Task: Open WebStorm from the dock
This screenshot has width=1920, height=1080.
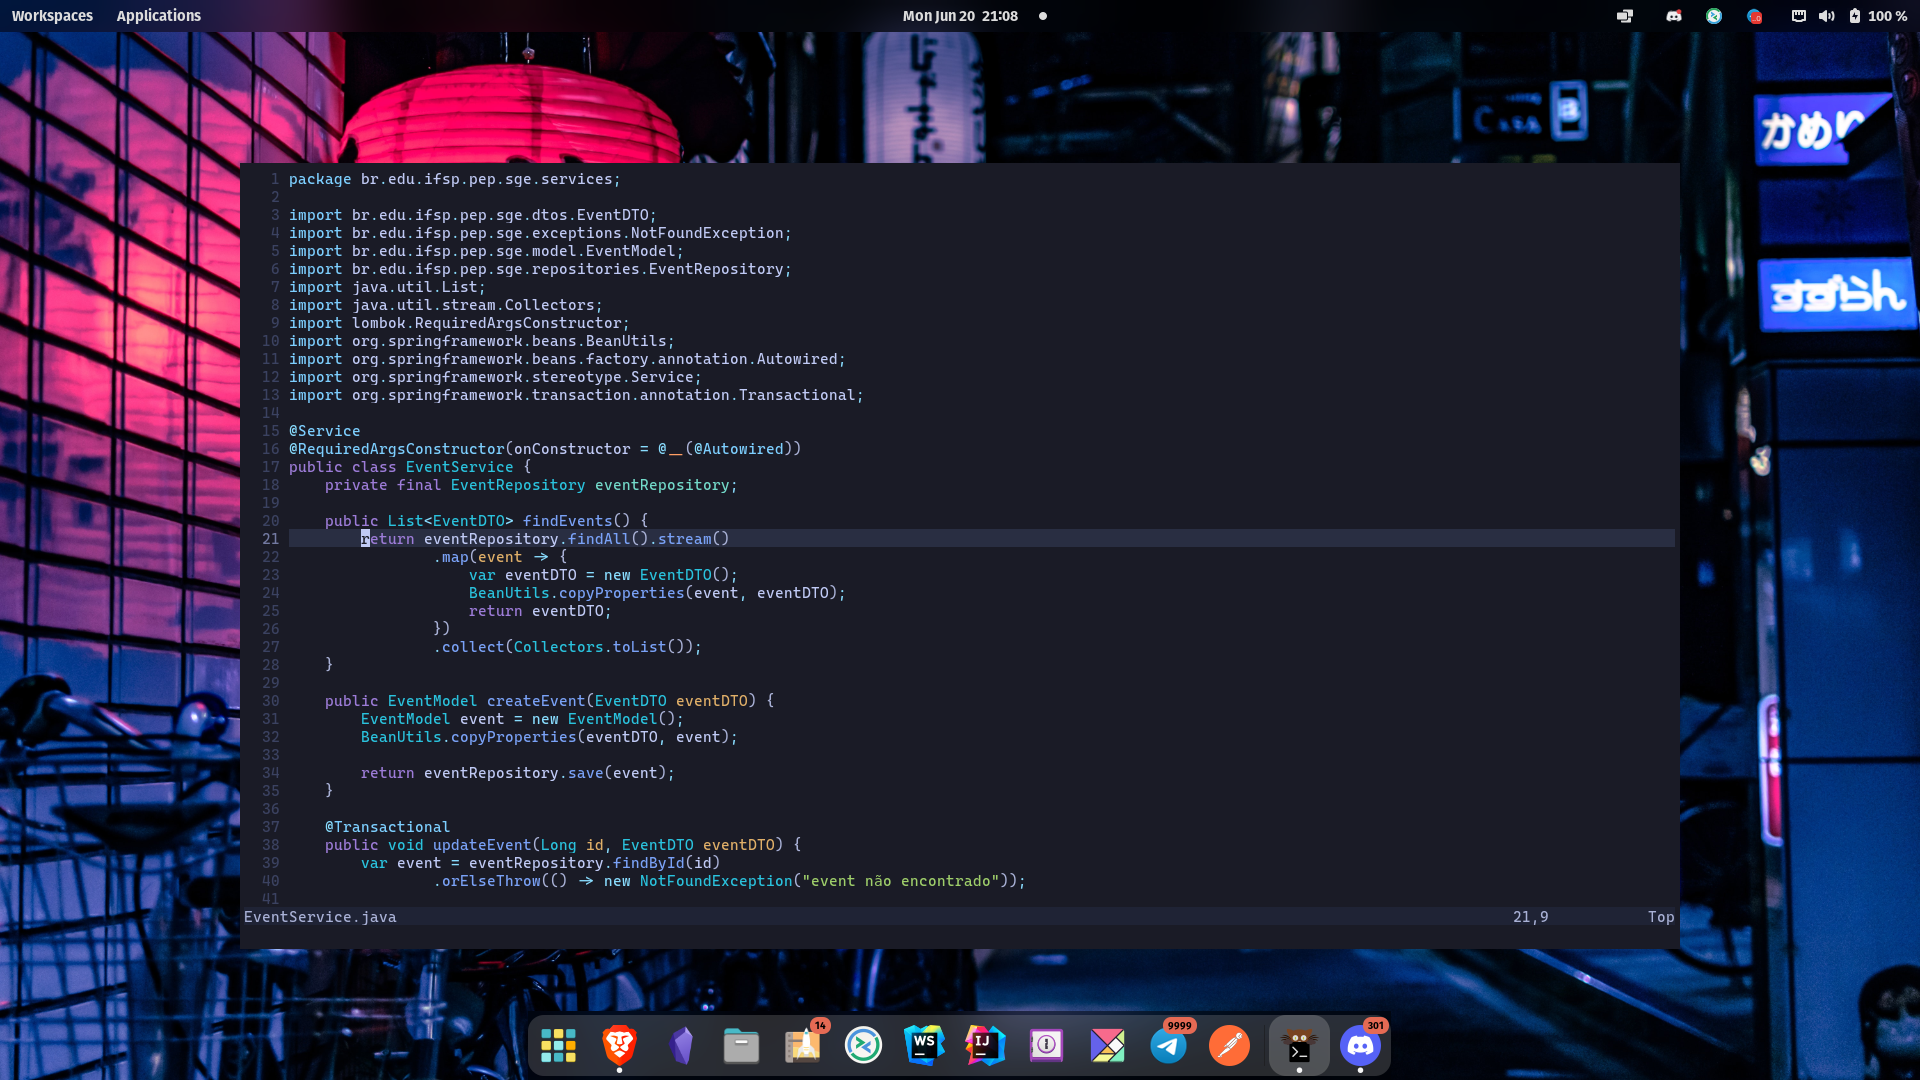Action: pos(924,1045)
